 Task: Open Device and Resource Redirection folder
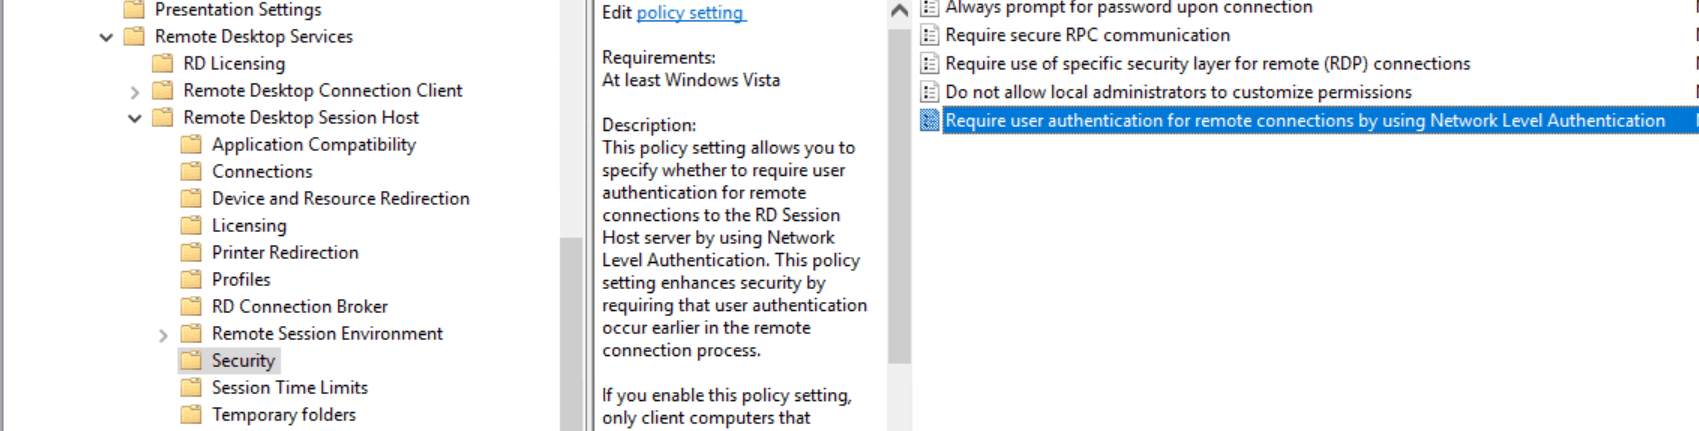point(340,199)
